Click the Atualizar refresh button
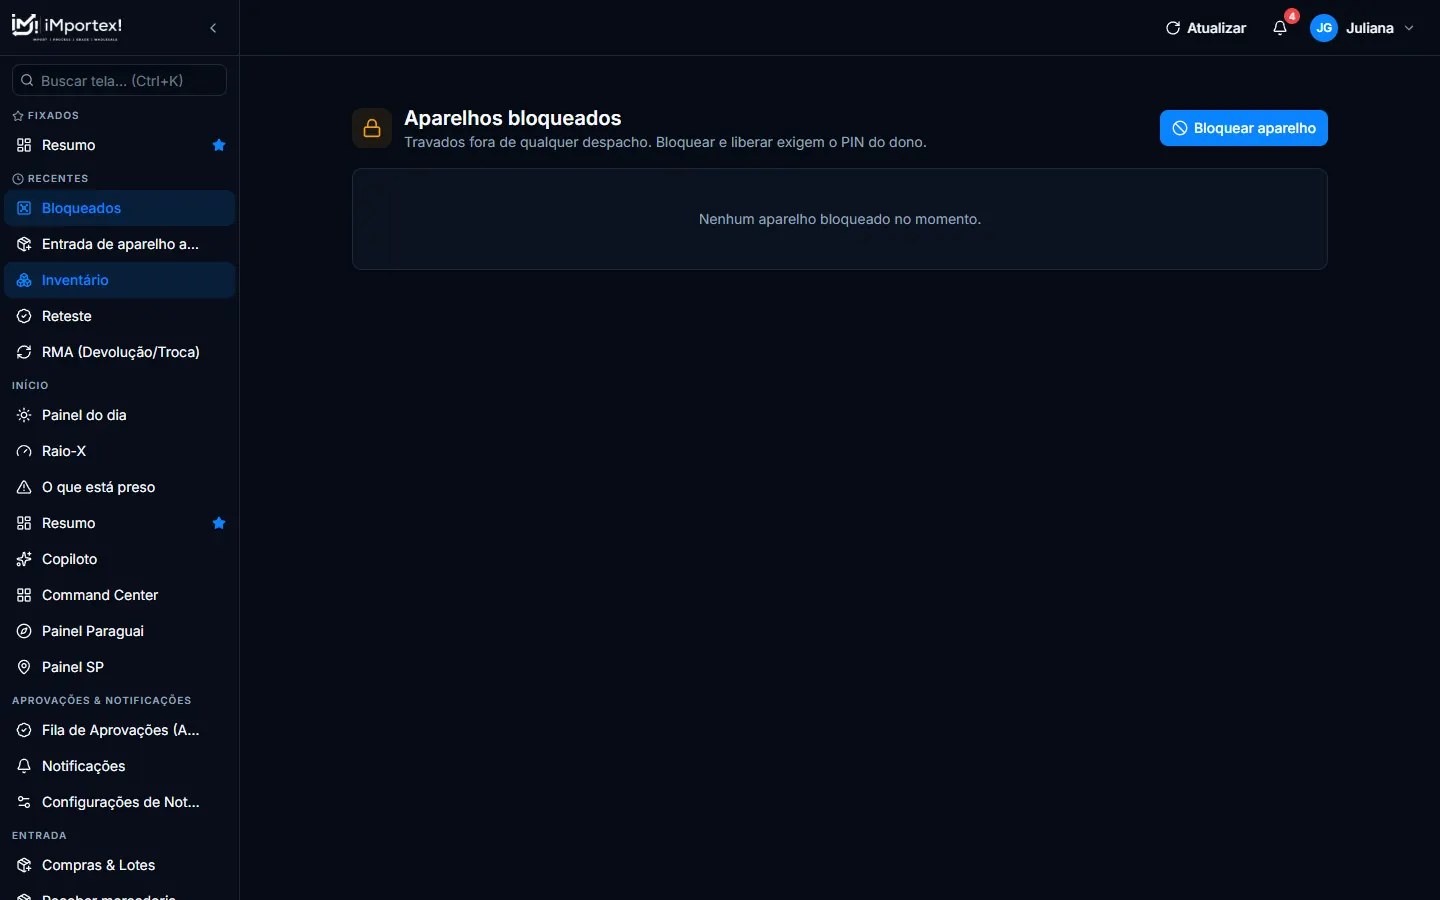Viewport: 1440px width, 900px height. pyautogui.click(x=1206, y=28)
